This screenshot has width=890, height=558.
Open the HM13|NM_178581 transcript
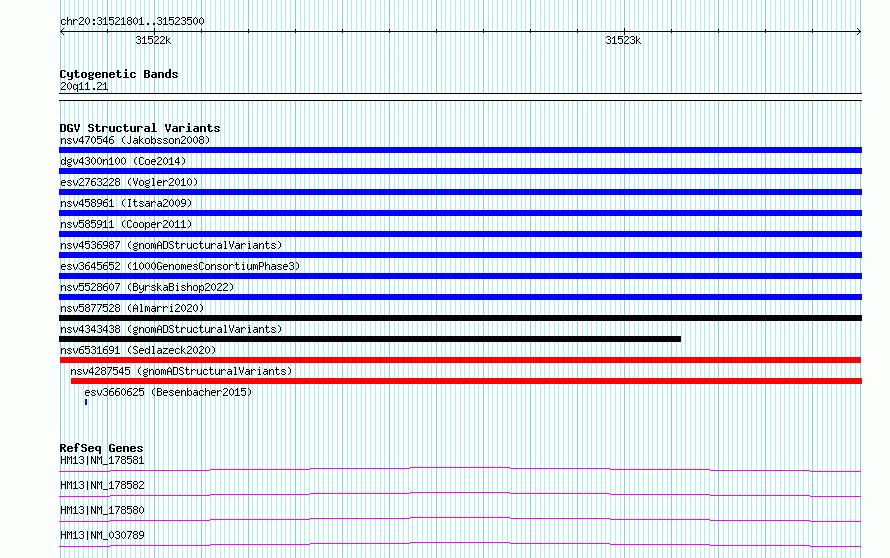click(x=102, y=460)
